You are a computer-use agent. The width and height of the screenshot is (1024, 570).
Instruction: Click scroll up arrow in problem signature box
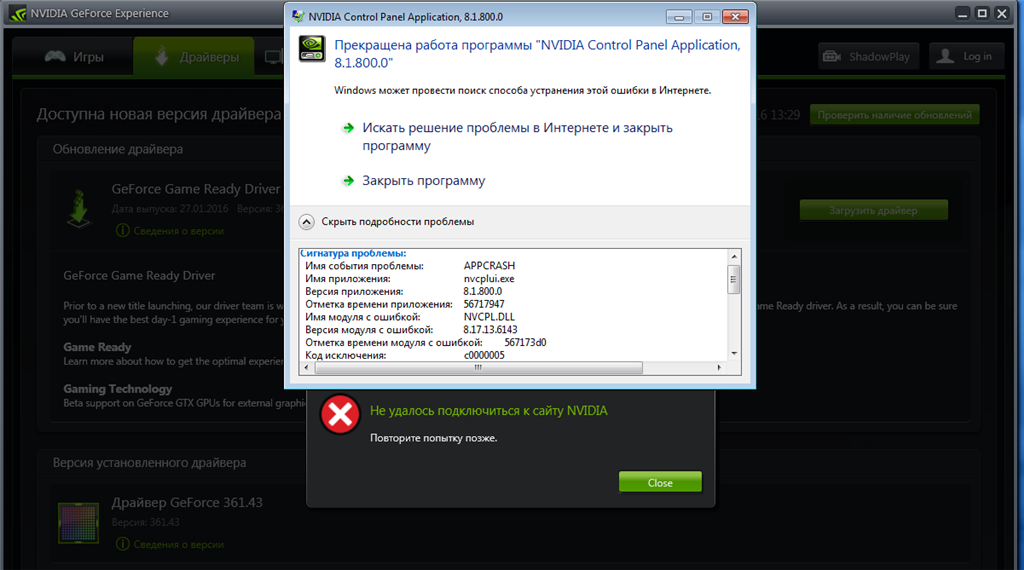pos(734,257)
